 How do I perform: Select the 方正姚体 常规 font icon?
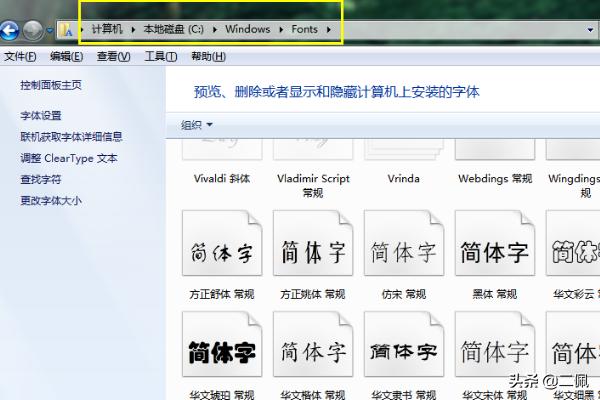[313, 244]
